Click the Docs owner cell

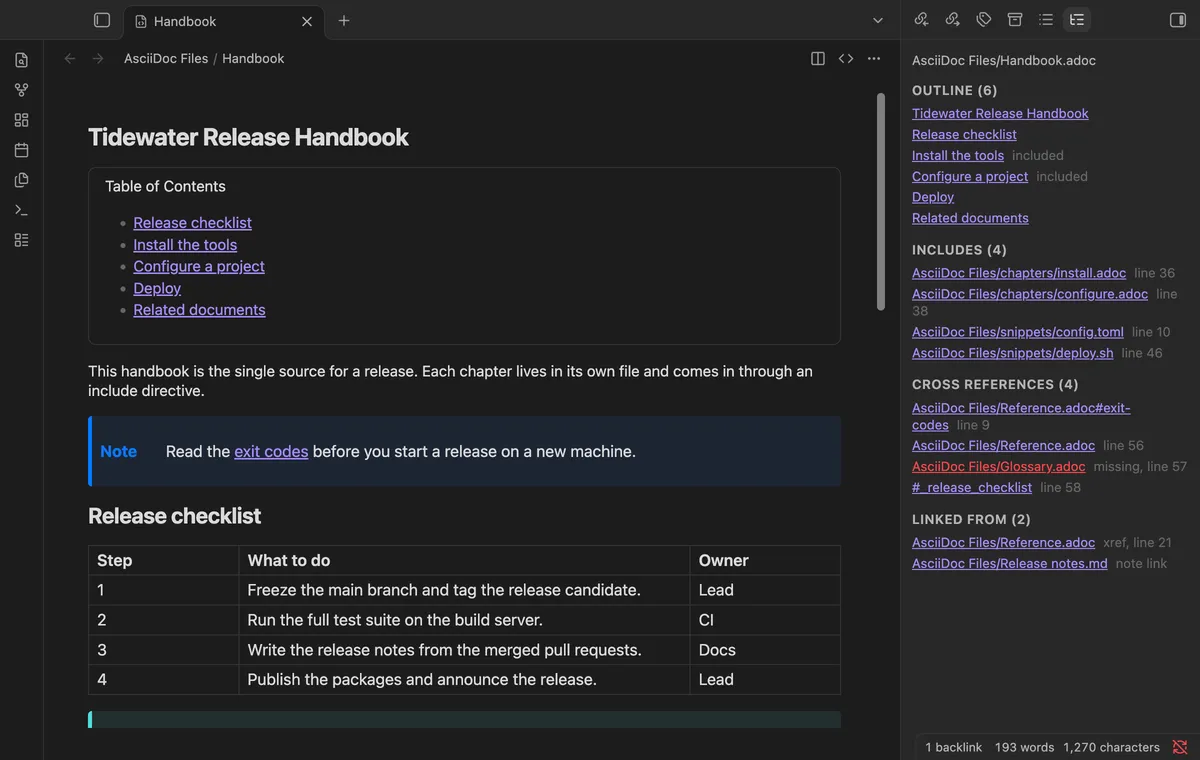(765, 650)
